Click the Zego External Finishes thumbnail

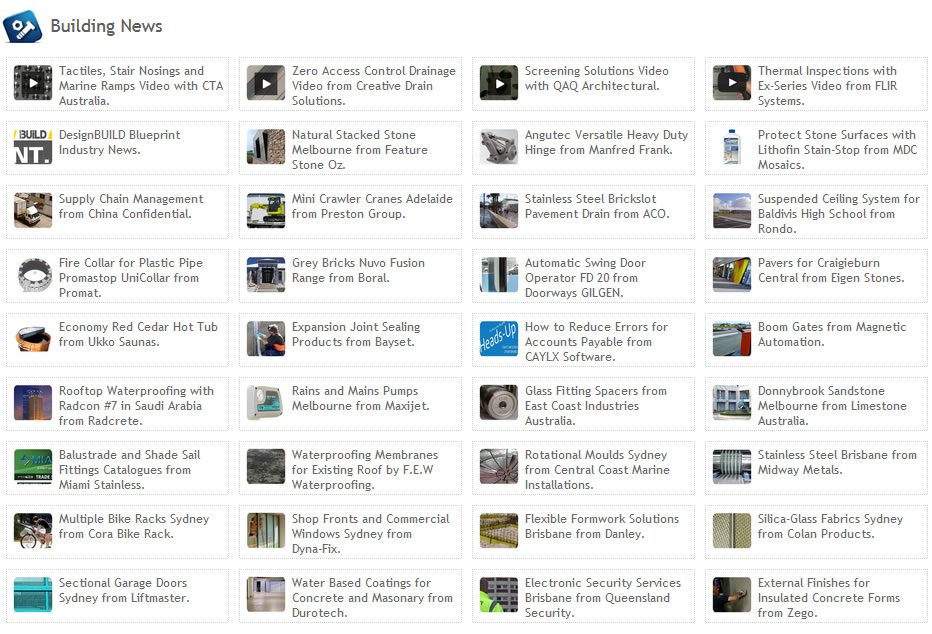pyautogui.click(x=732, y=594)
